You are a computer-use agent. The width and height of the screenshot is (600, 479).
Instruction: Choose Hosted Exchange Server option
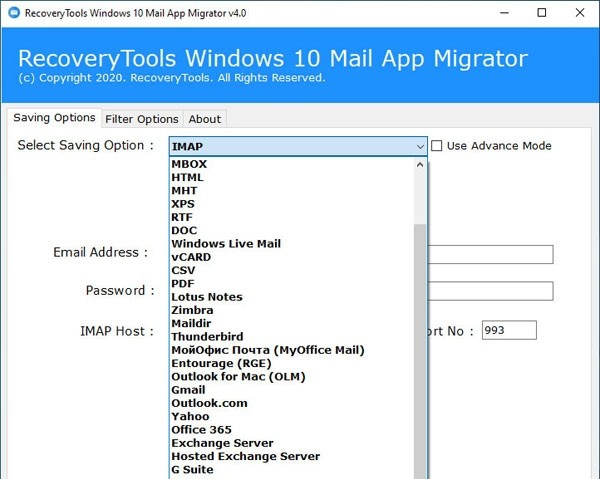coord(245,456)
